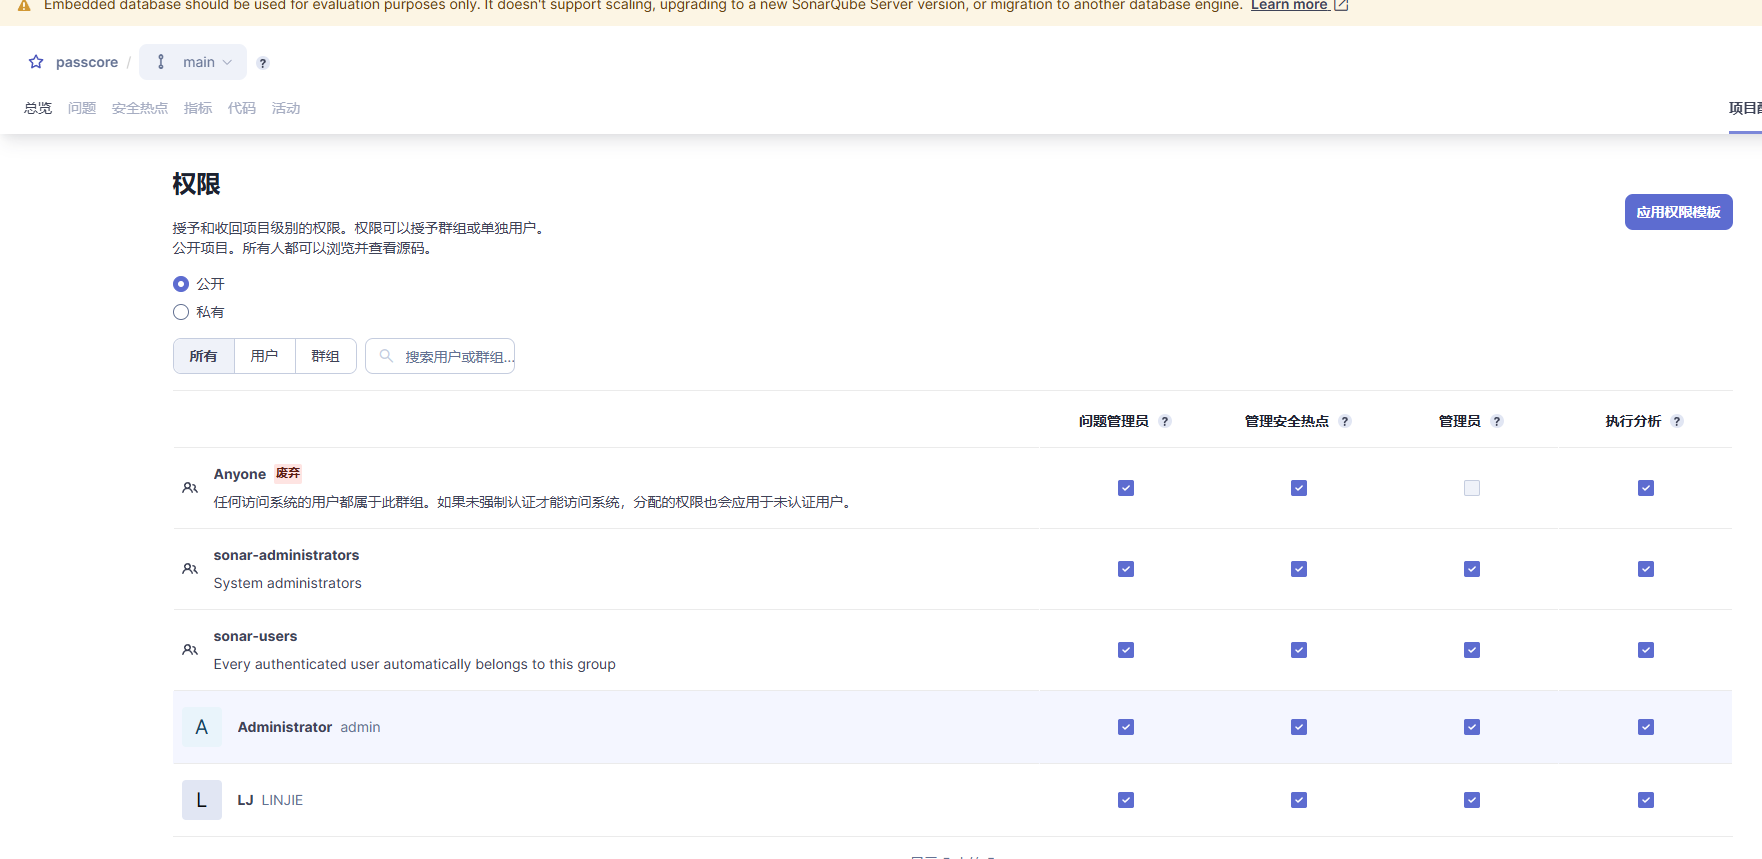Screen dimensions: 1762x859
Task: Click the branch icon beside main
Action: coord(161,62)
